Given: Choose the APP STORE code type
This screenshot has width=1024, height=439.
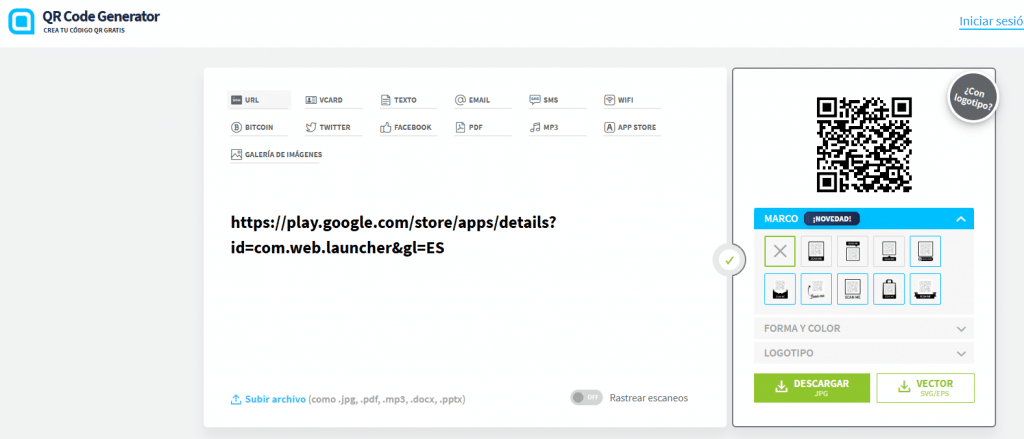Looking at the screenshot, I should [632, 127].
